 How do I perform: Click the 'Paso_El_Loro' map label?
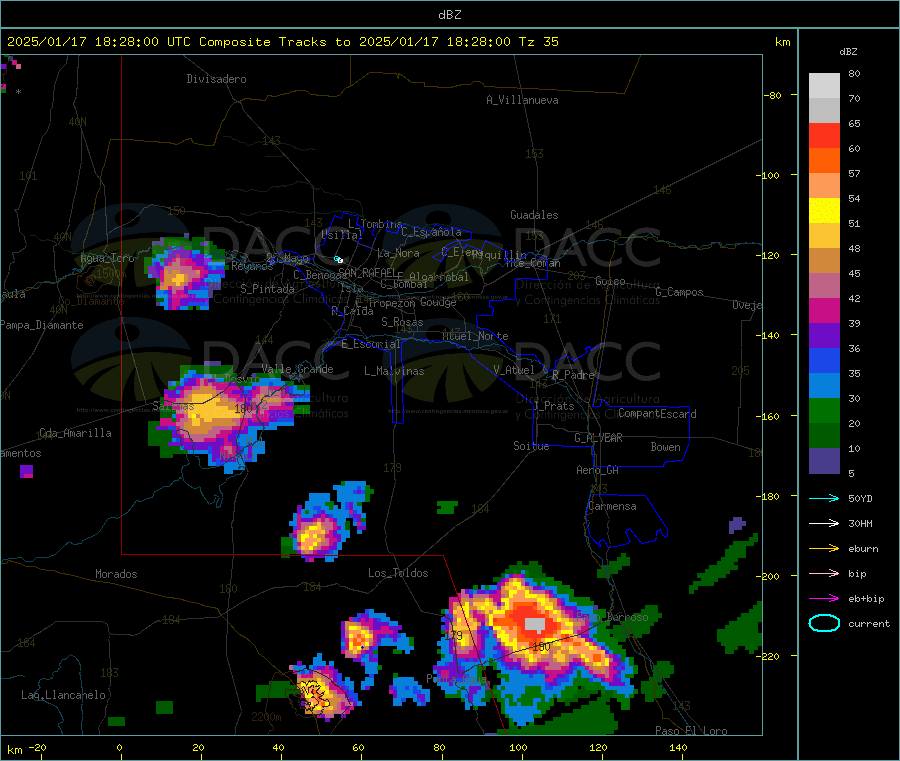click(x=691, y=731)
